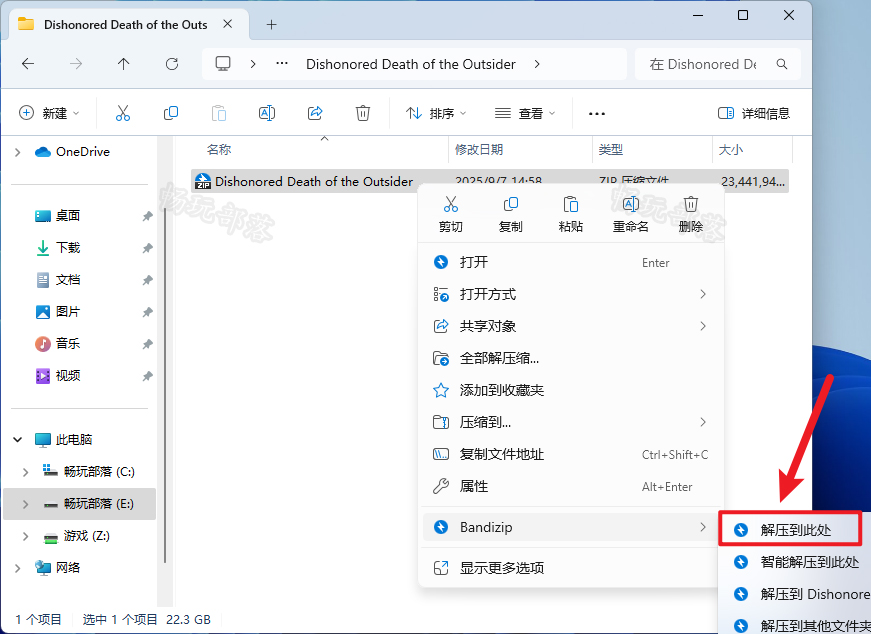
Task: Expand the 畅玩部落 (E:) drive node
Action: pos(26,504)
